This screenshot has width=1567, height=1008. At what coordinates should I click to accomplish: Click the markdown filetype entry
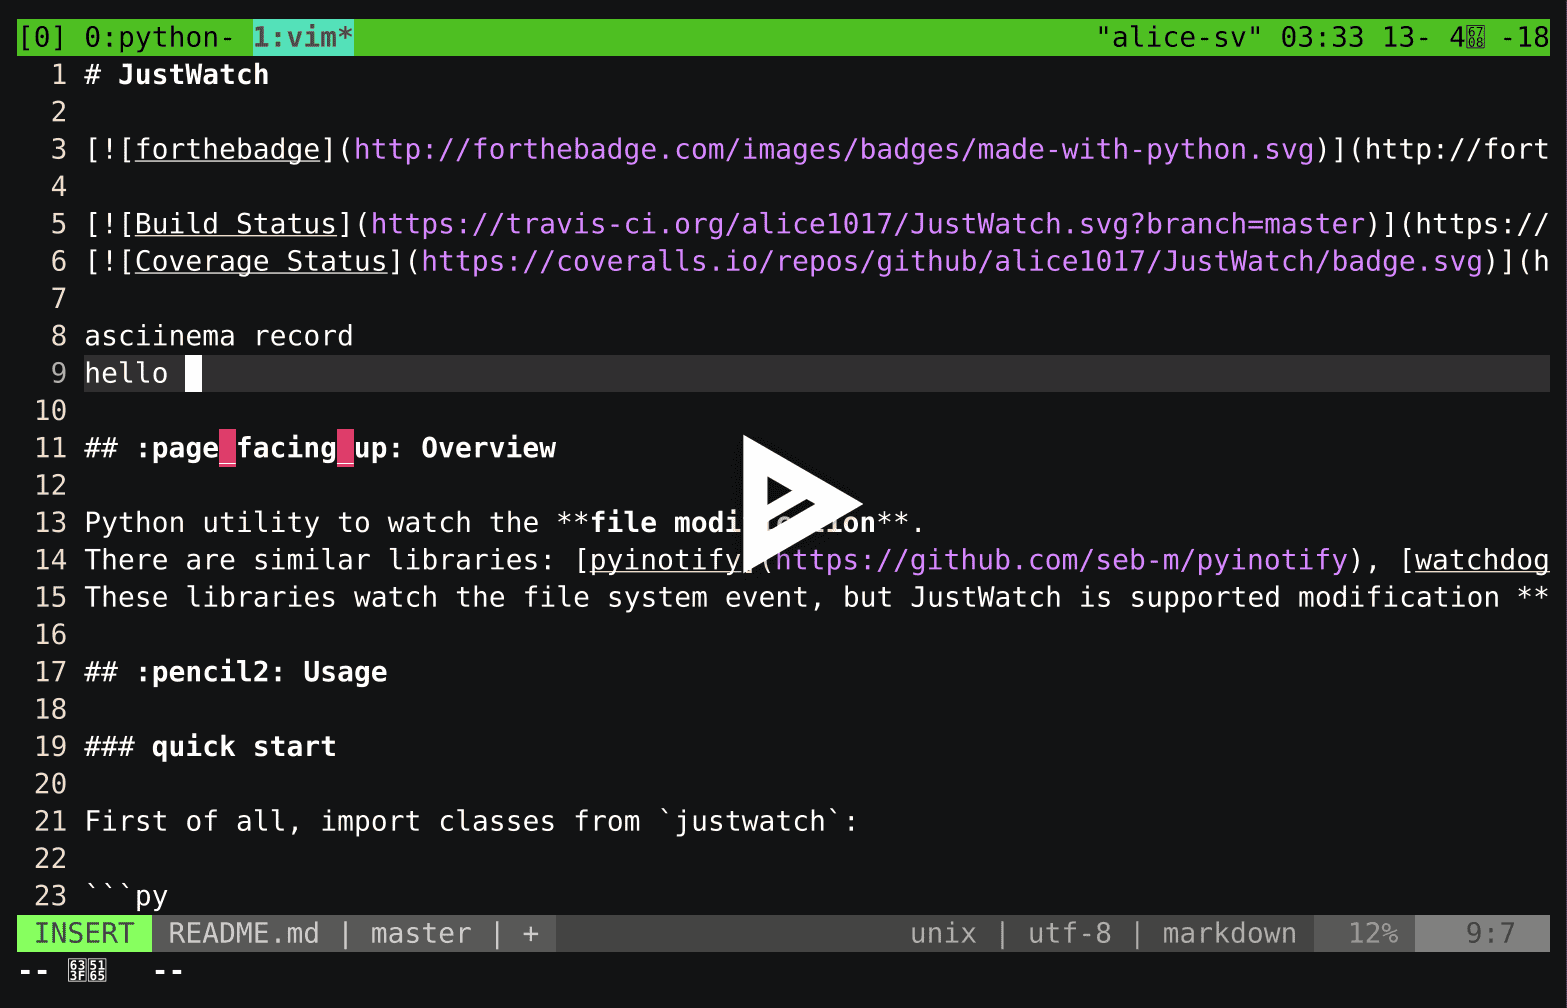coord(1230,933)
